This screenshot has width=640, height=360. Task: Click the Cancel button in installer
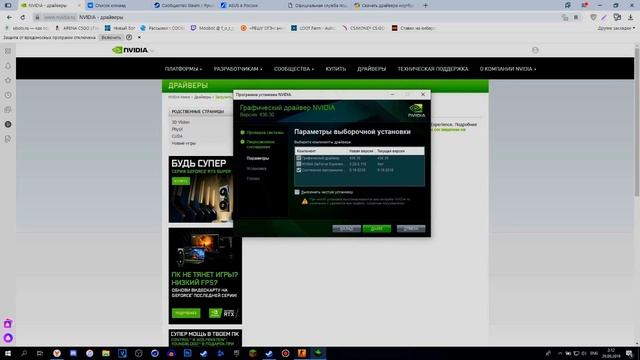click(411, 229)
